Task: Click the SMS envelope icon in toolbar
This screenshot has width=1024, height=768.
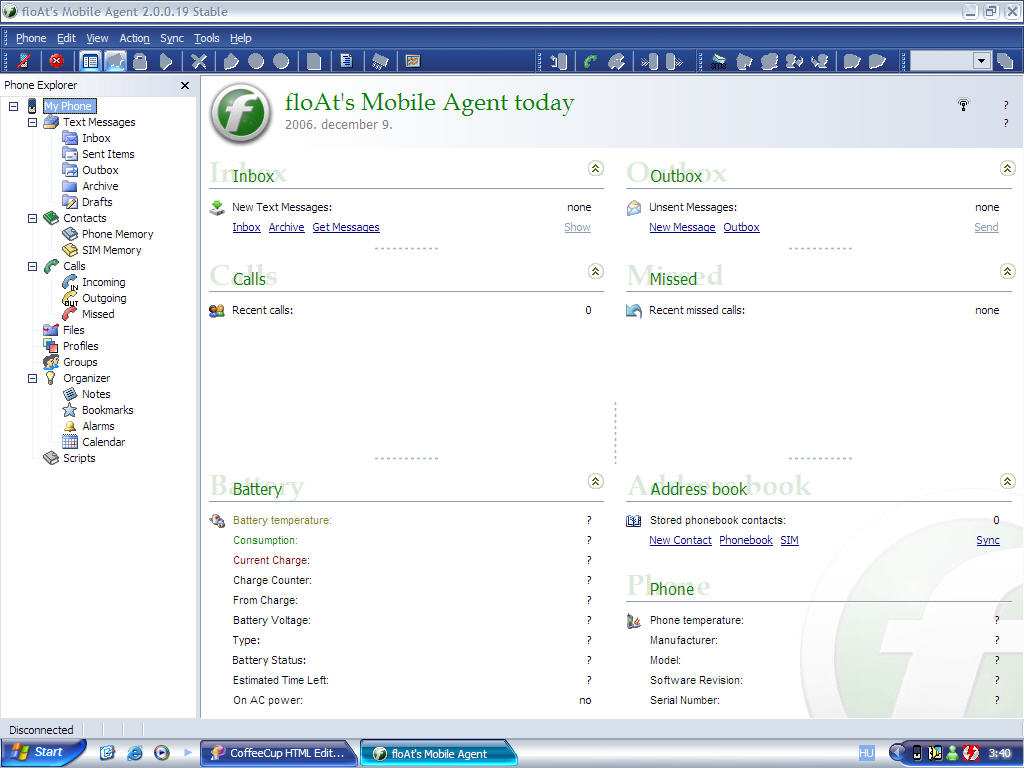Action: [718, 61]
